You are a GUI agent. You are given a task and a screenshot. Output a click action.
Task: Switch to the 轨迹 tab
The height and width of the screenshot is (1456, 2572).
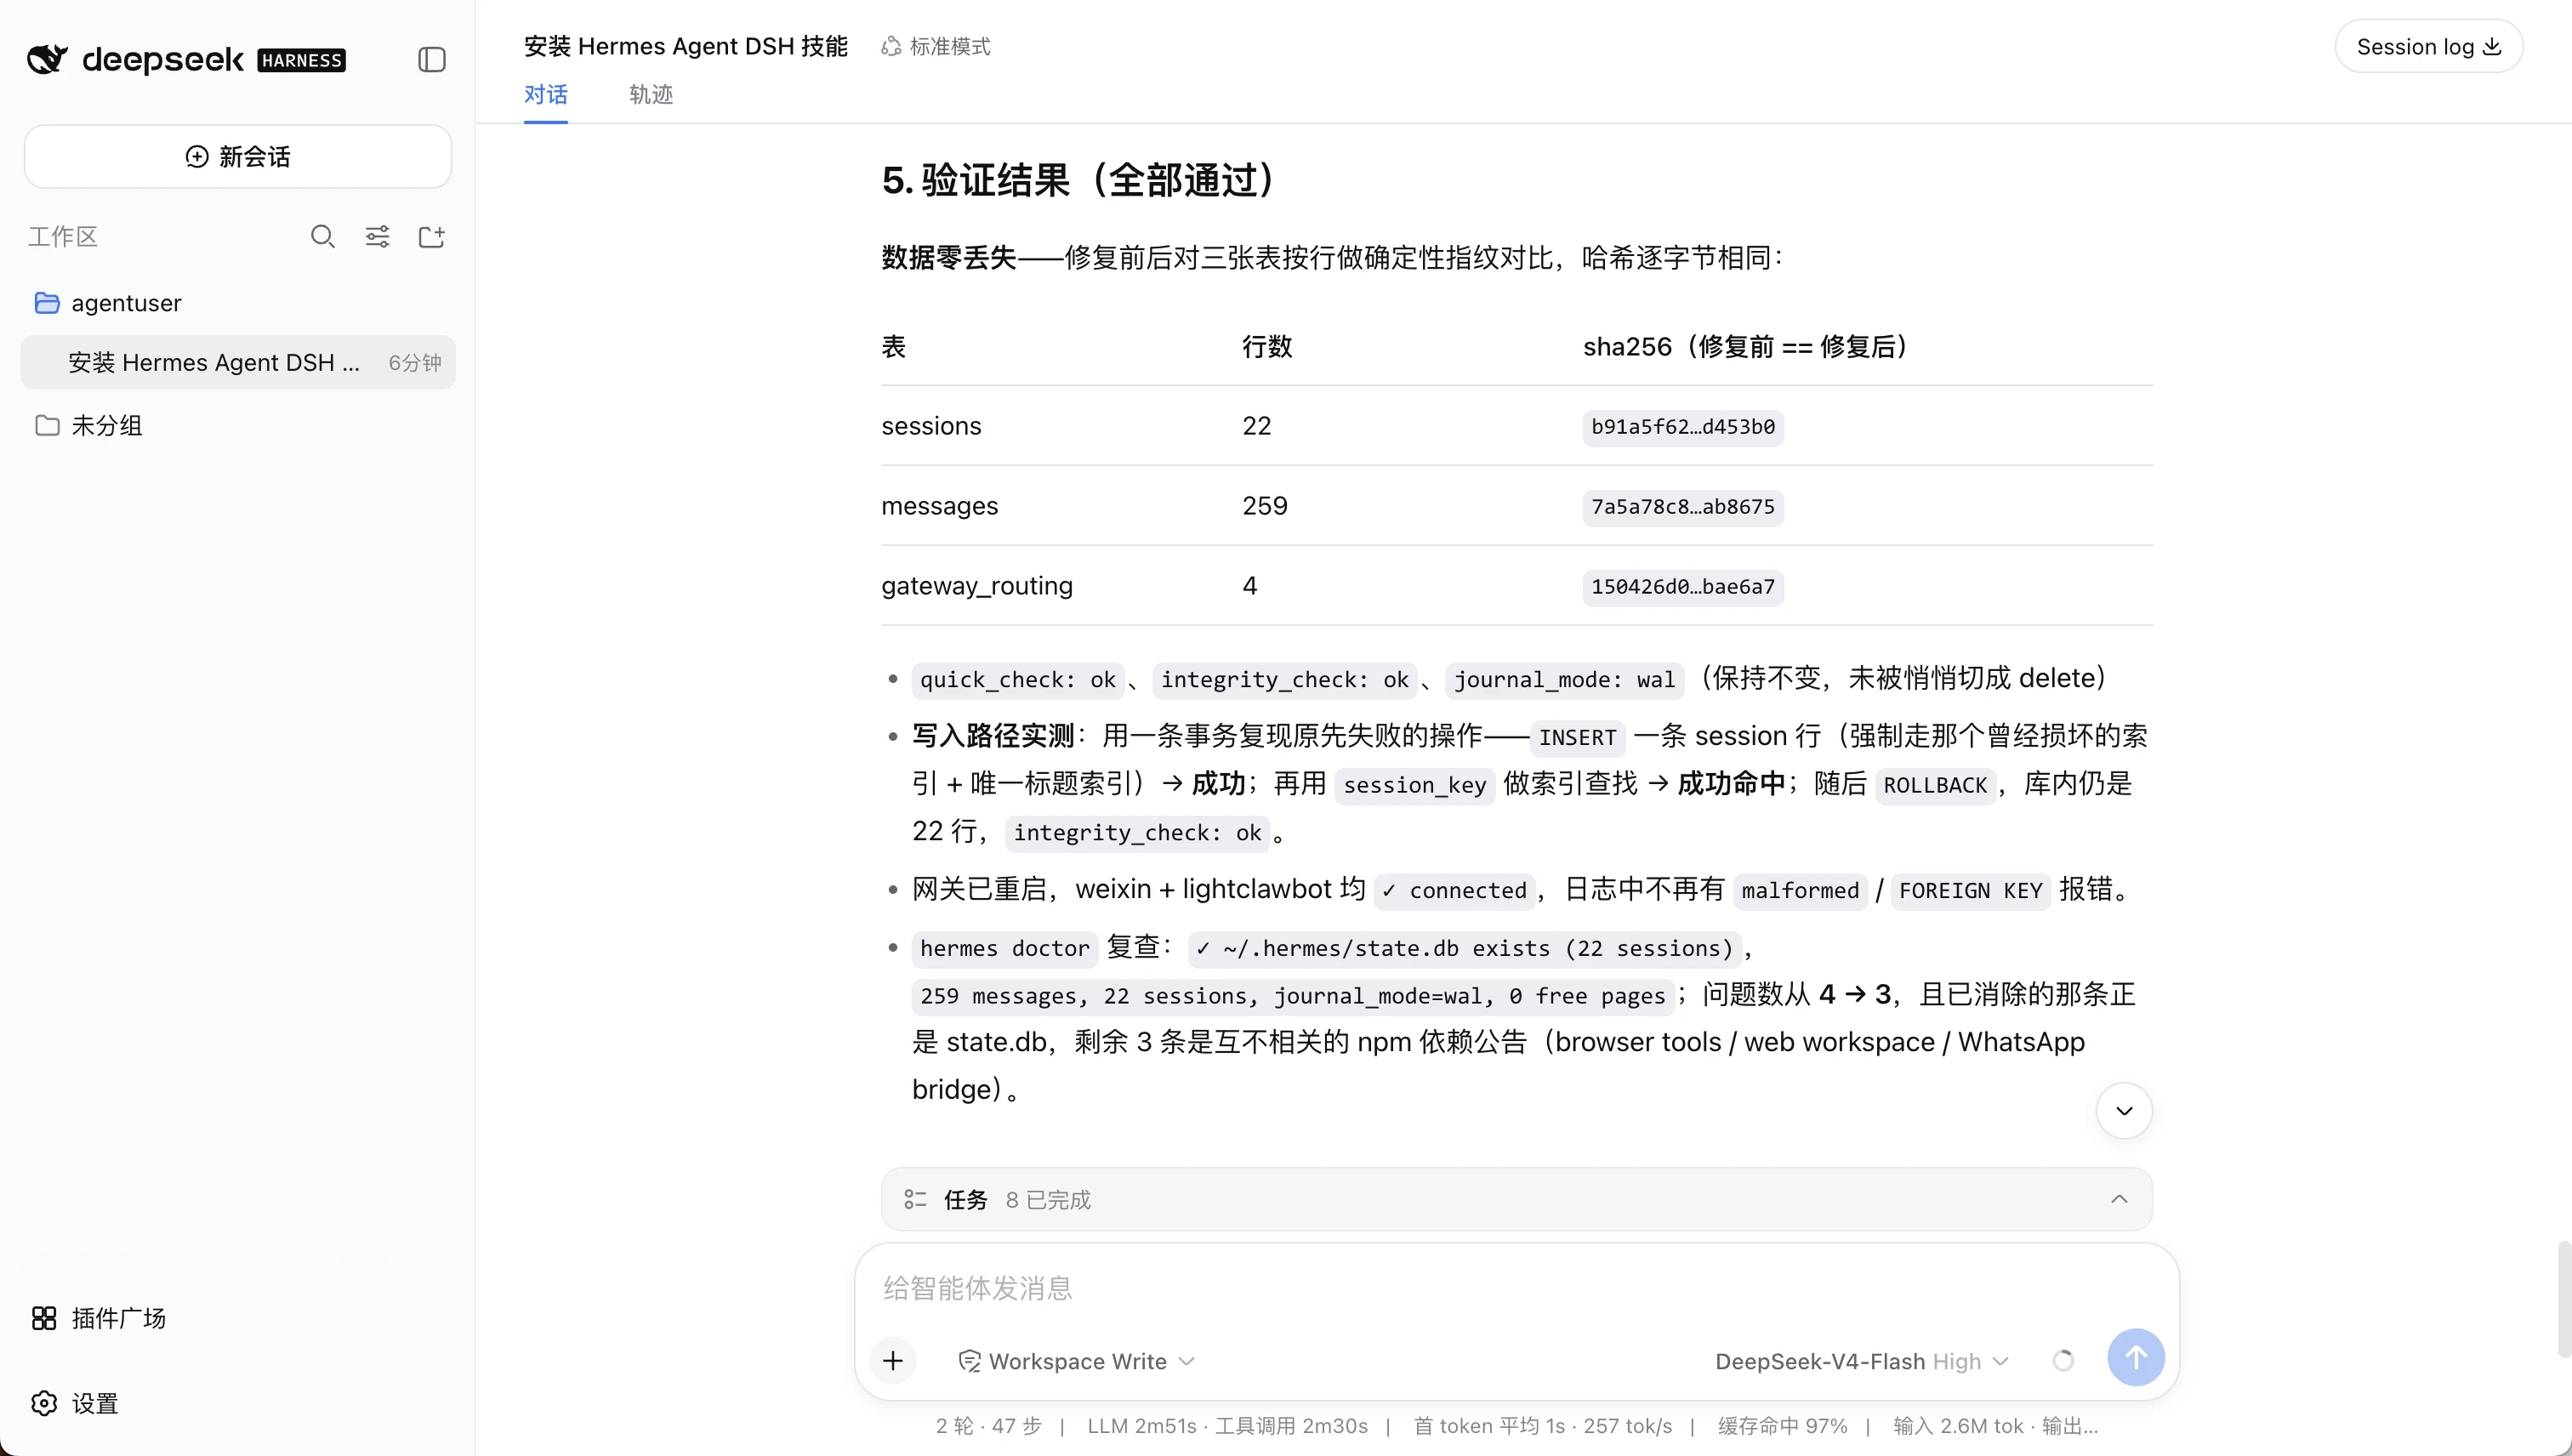[651, 95]
